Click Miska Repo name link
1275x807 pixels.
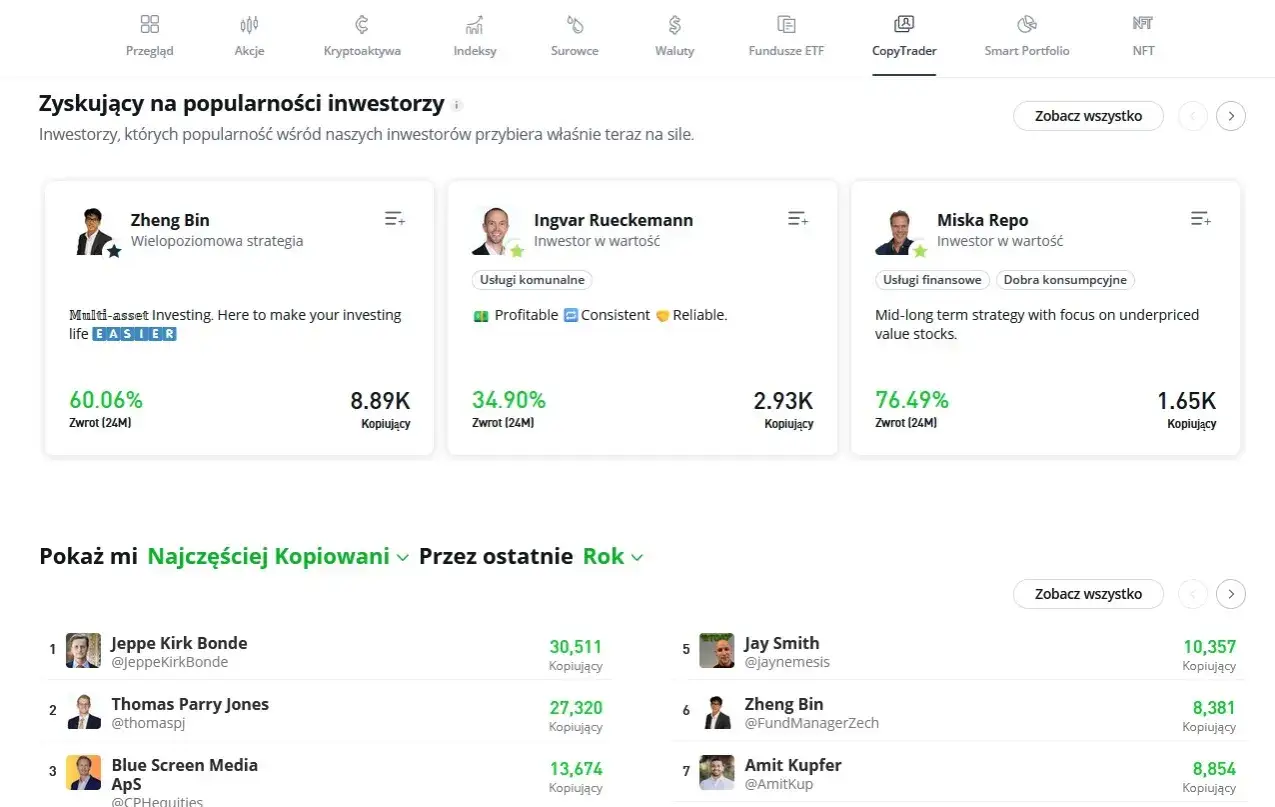click(982, 220)
